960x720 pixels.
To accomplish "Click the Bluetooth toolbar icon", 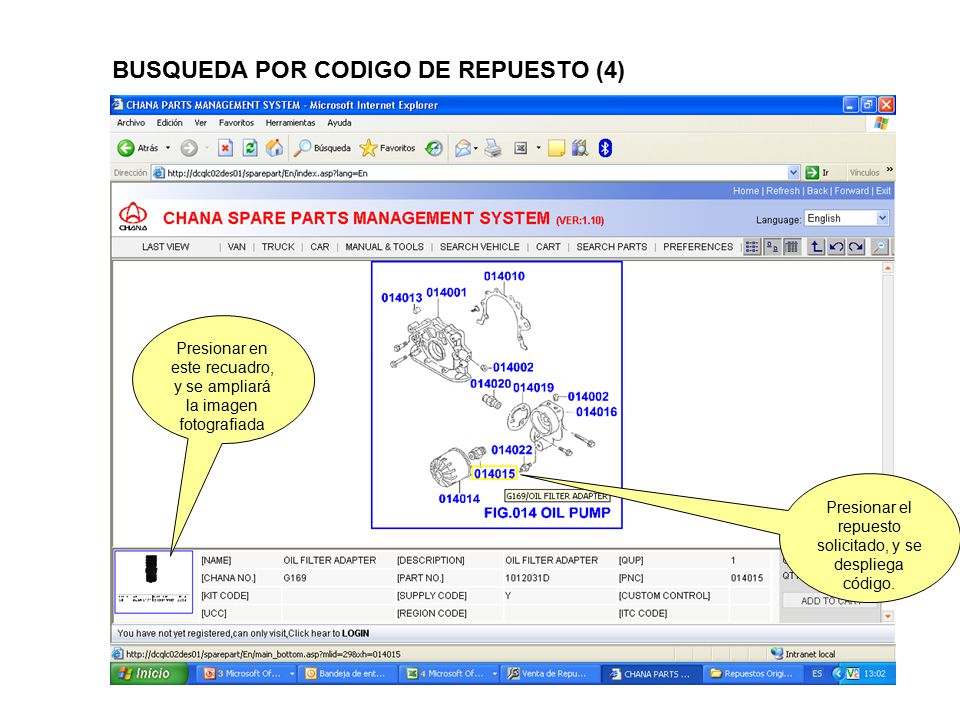I will coord(605,148).
